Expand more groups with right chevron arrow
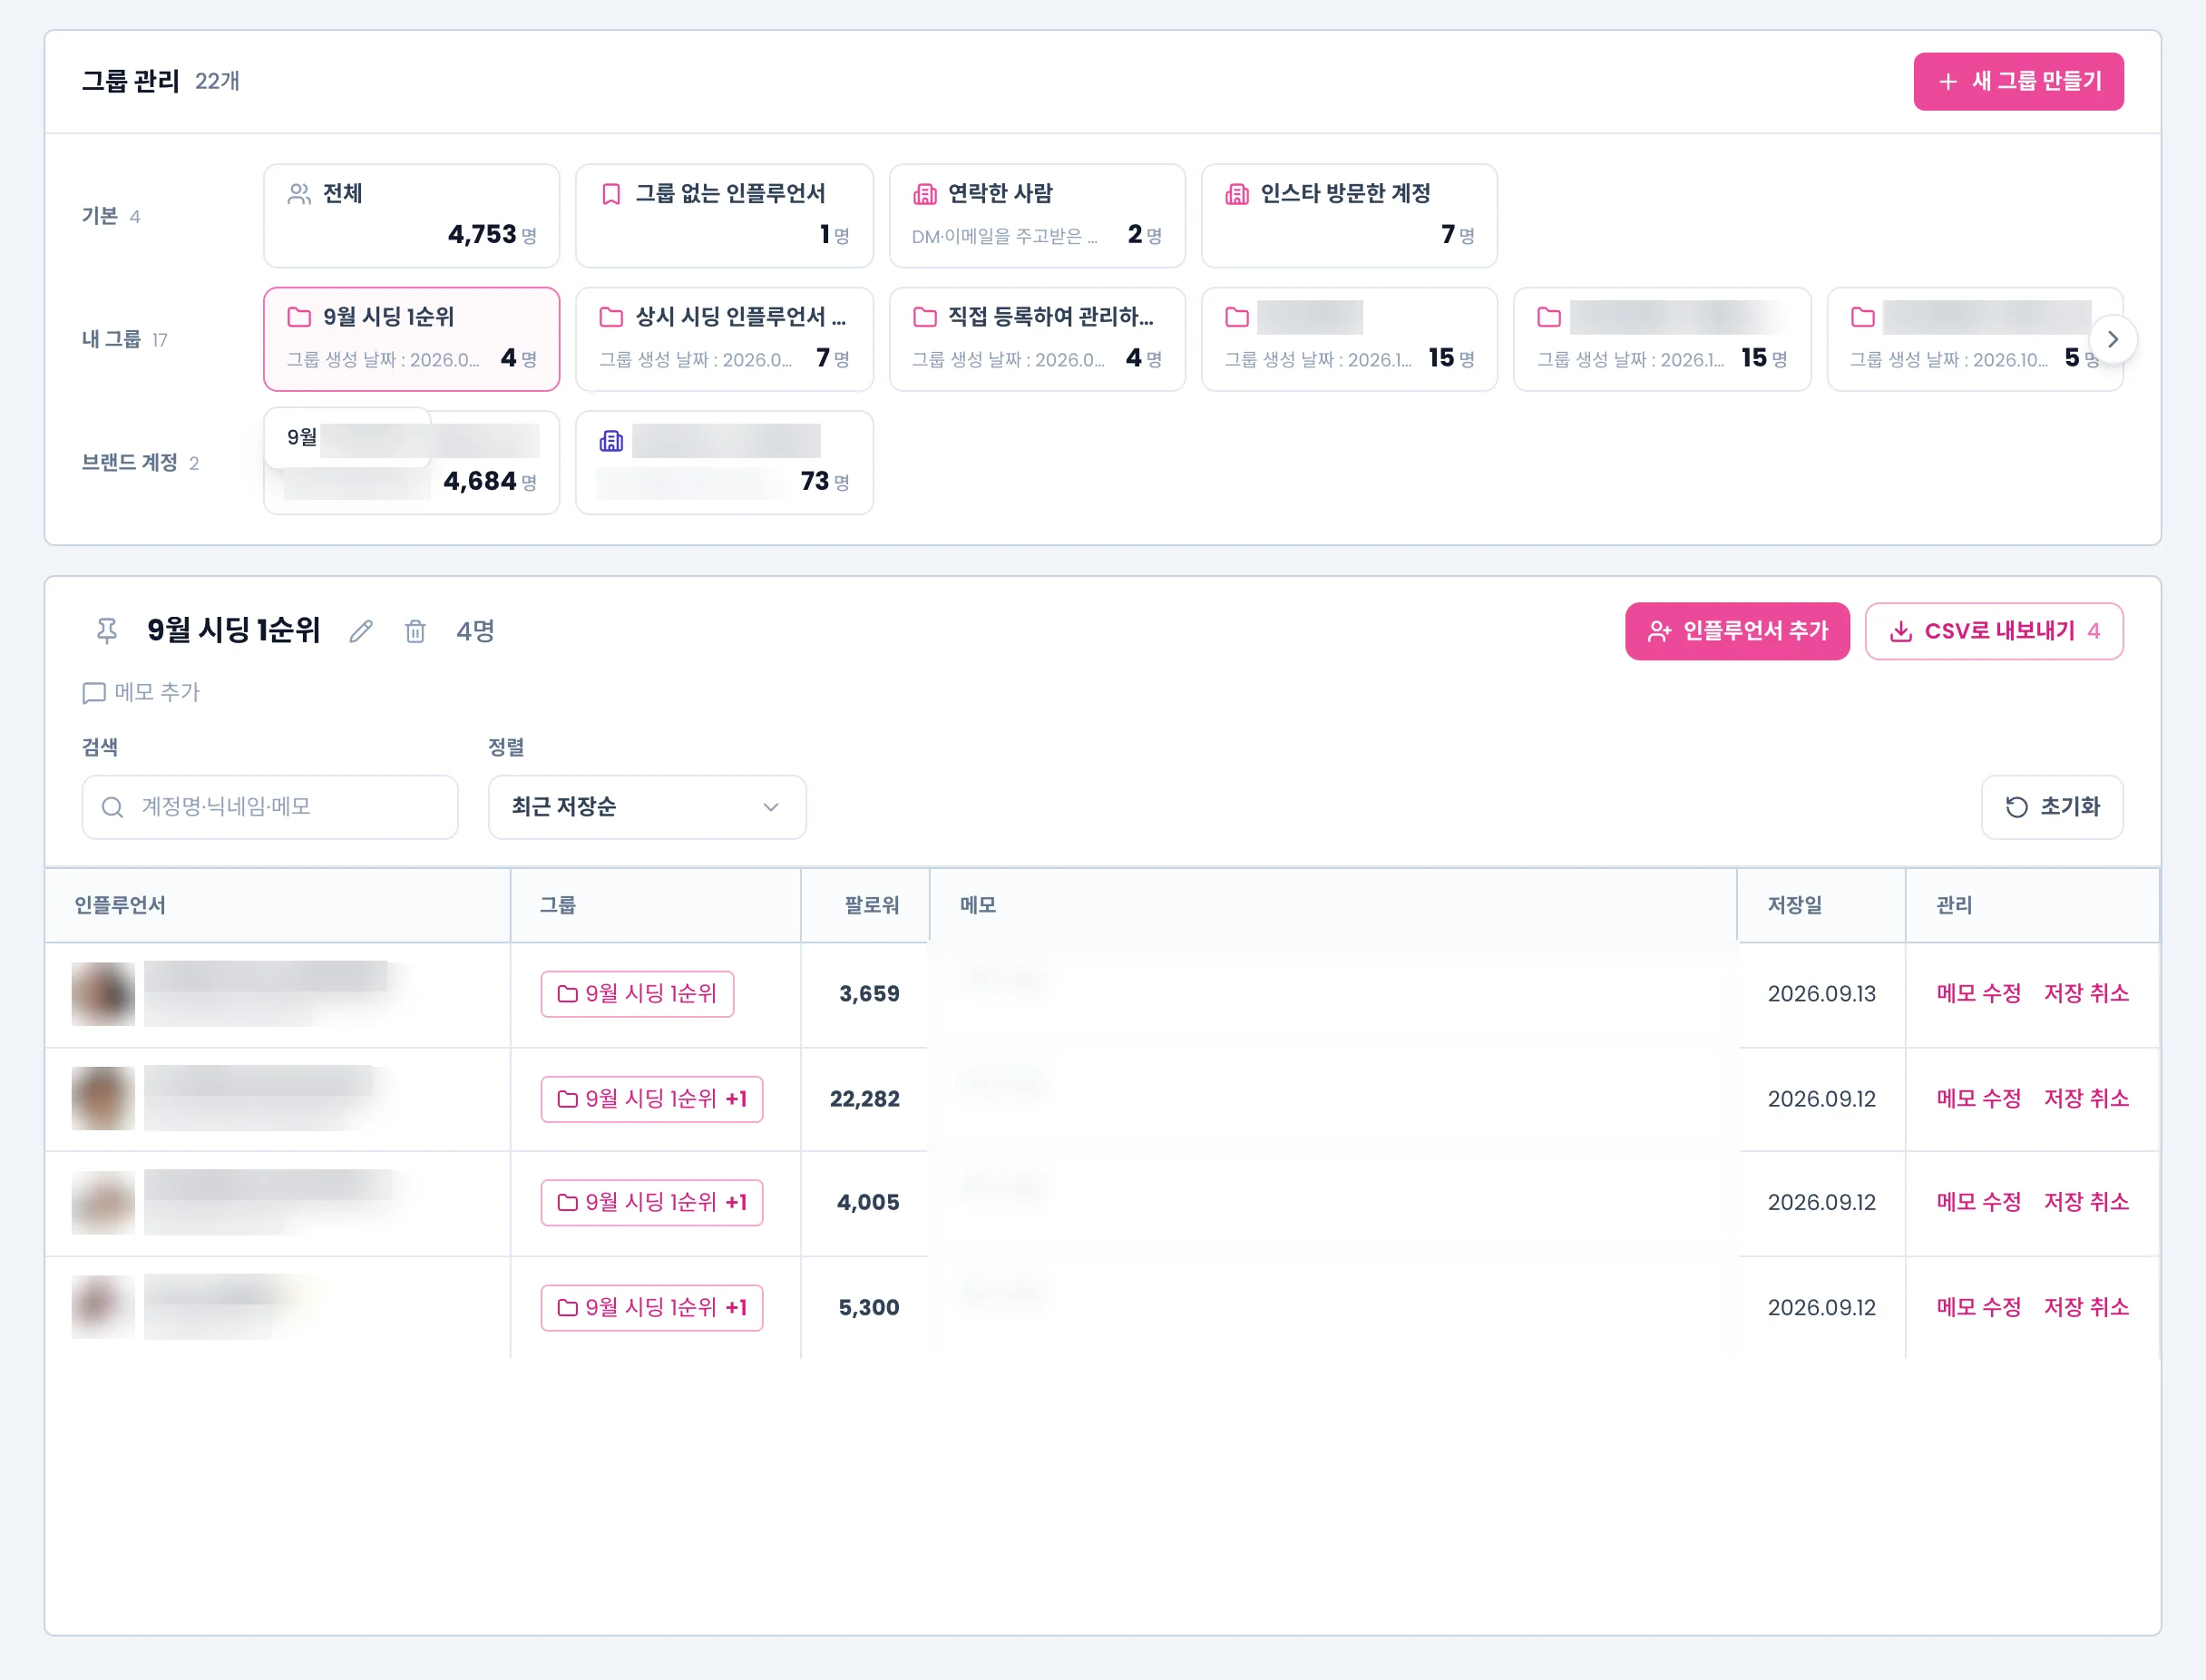The width and height of the screenshot is (2206, 1680). click(x=2112, y=339)
